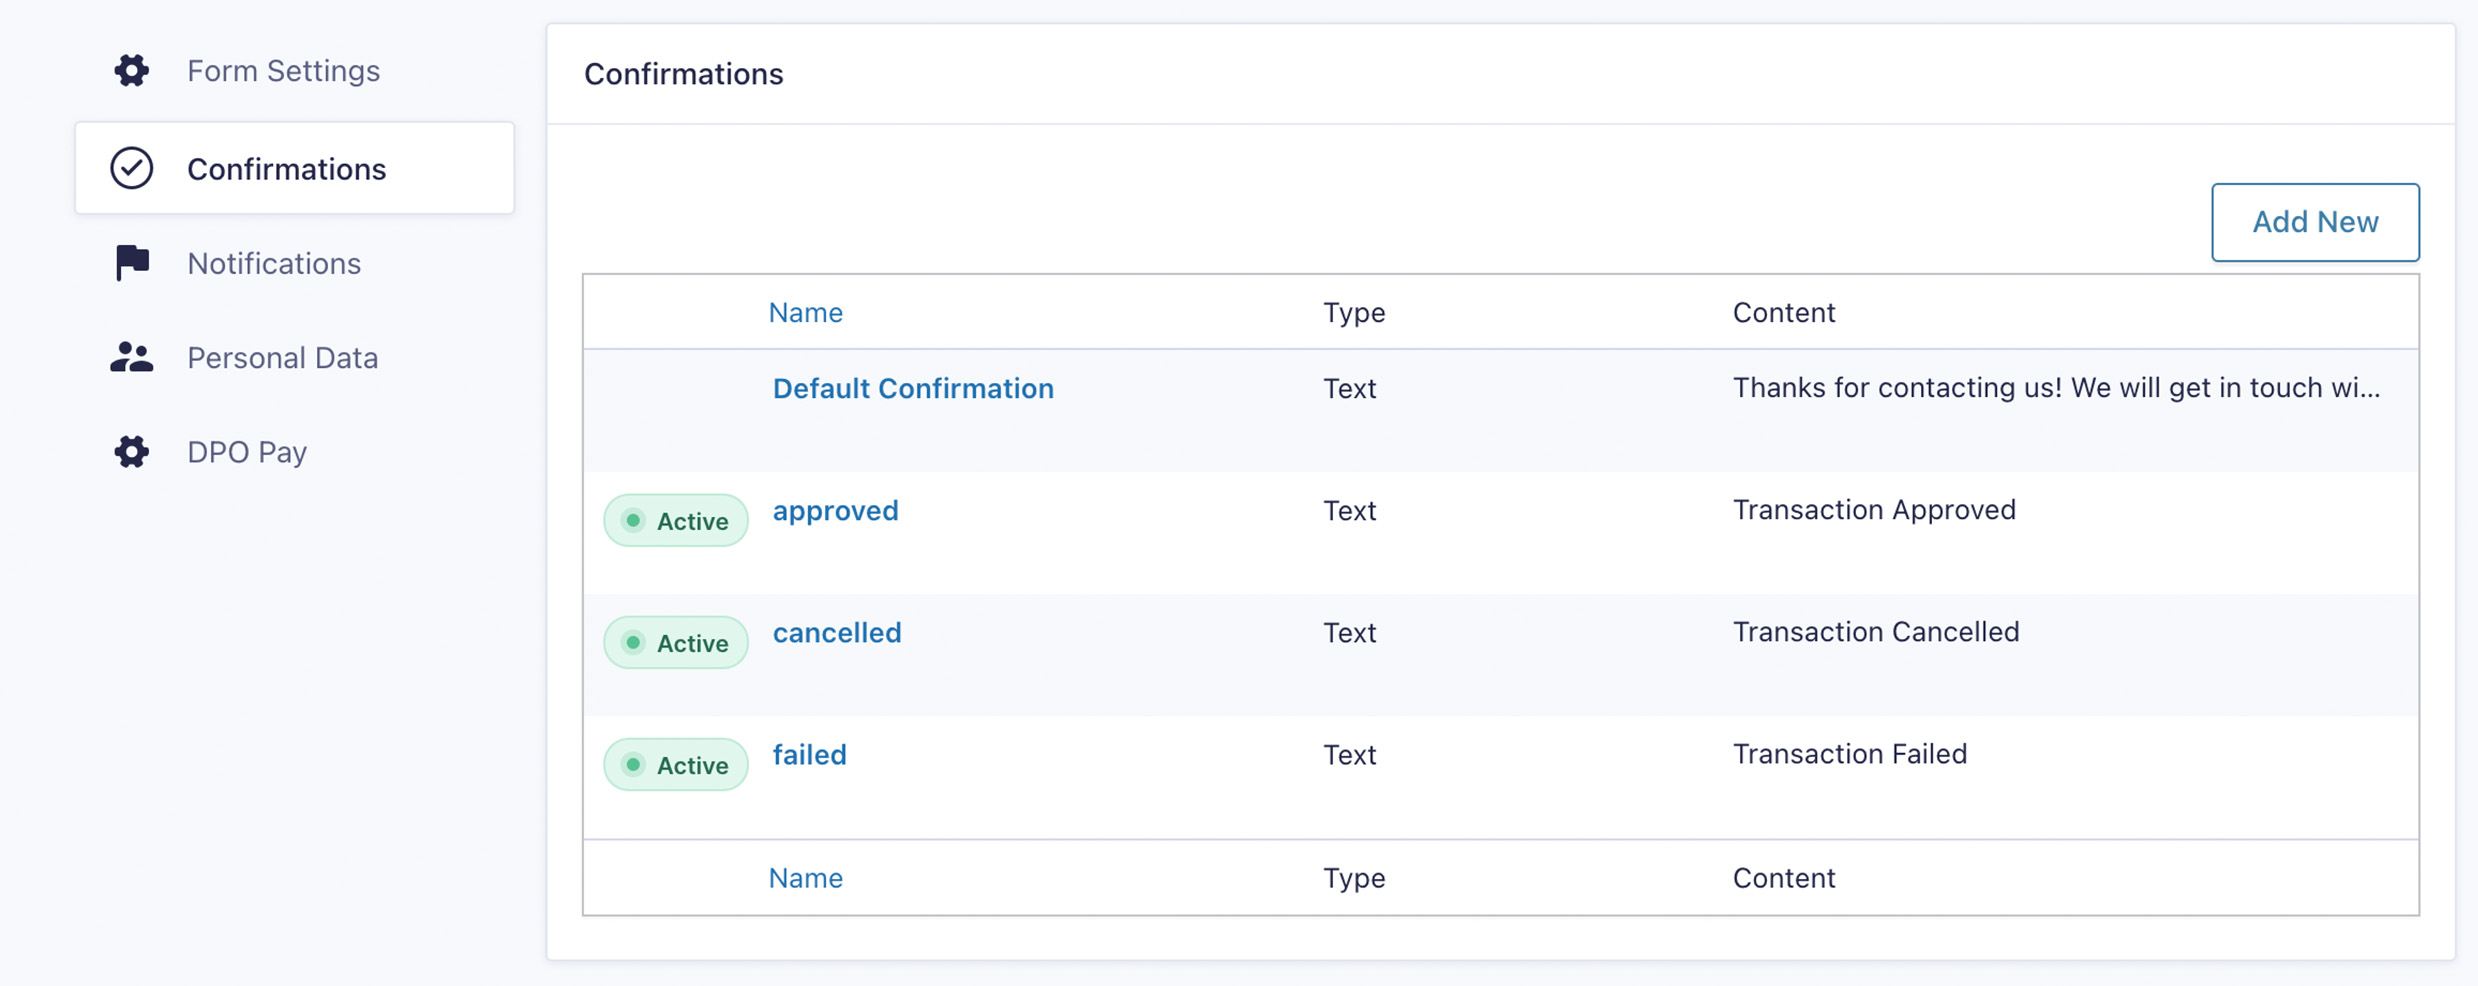2478x986 pixels.
Task: Click the 'Thanks for contacting us!' content text
Action: click(x=2056, y=387)
